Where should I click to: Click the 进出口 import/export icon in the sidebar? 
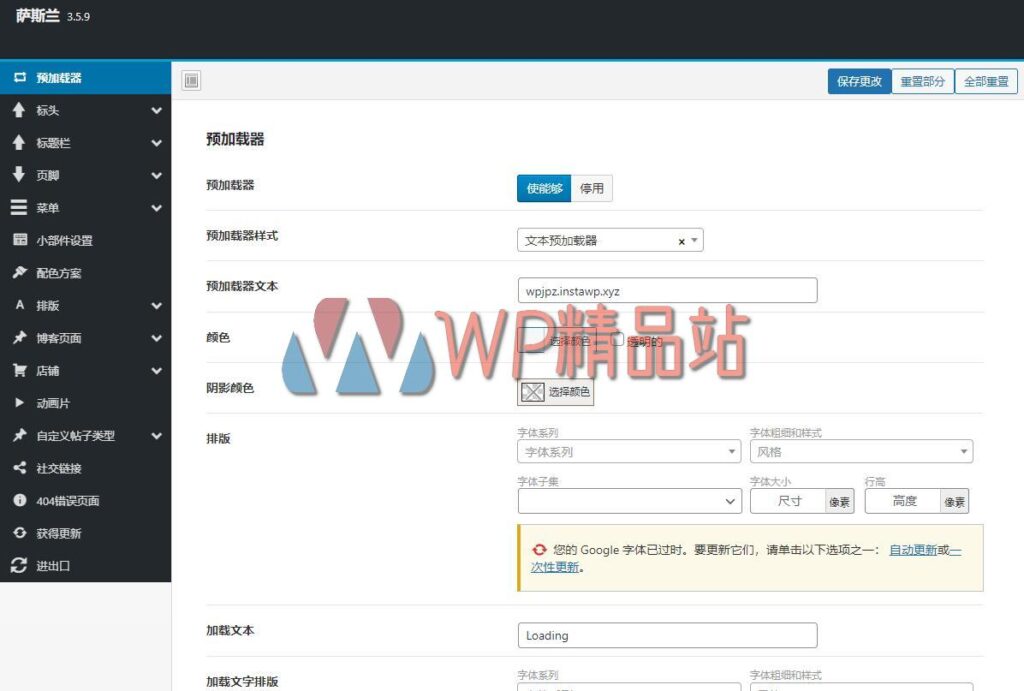pos(19,566)
